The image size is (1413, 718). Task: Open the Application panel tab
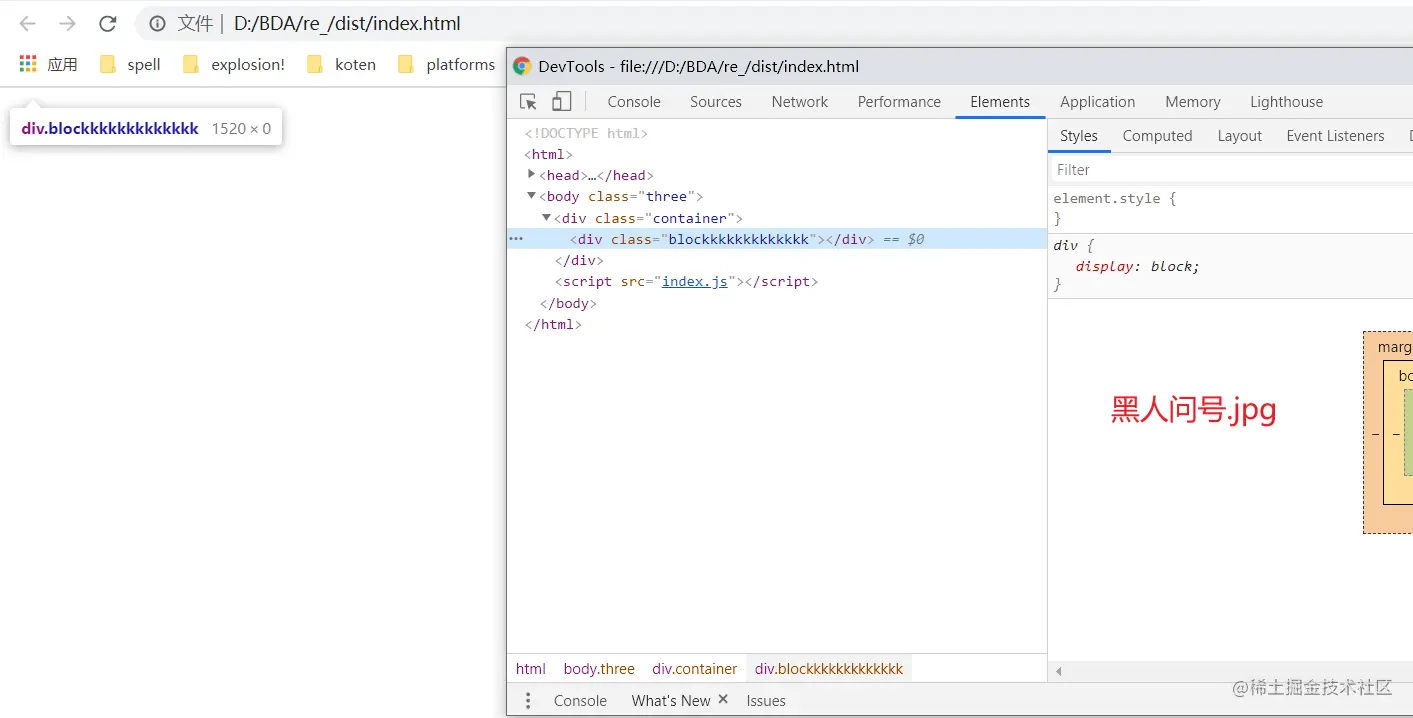point(1098,102)
